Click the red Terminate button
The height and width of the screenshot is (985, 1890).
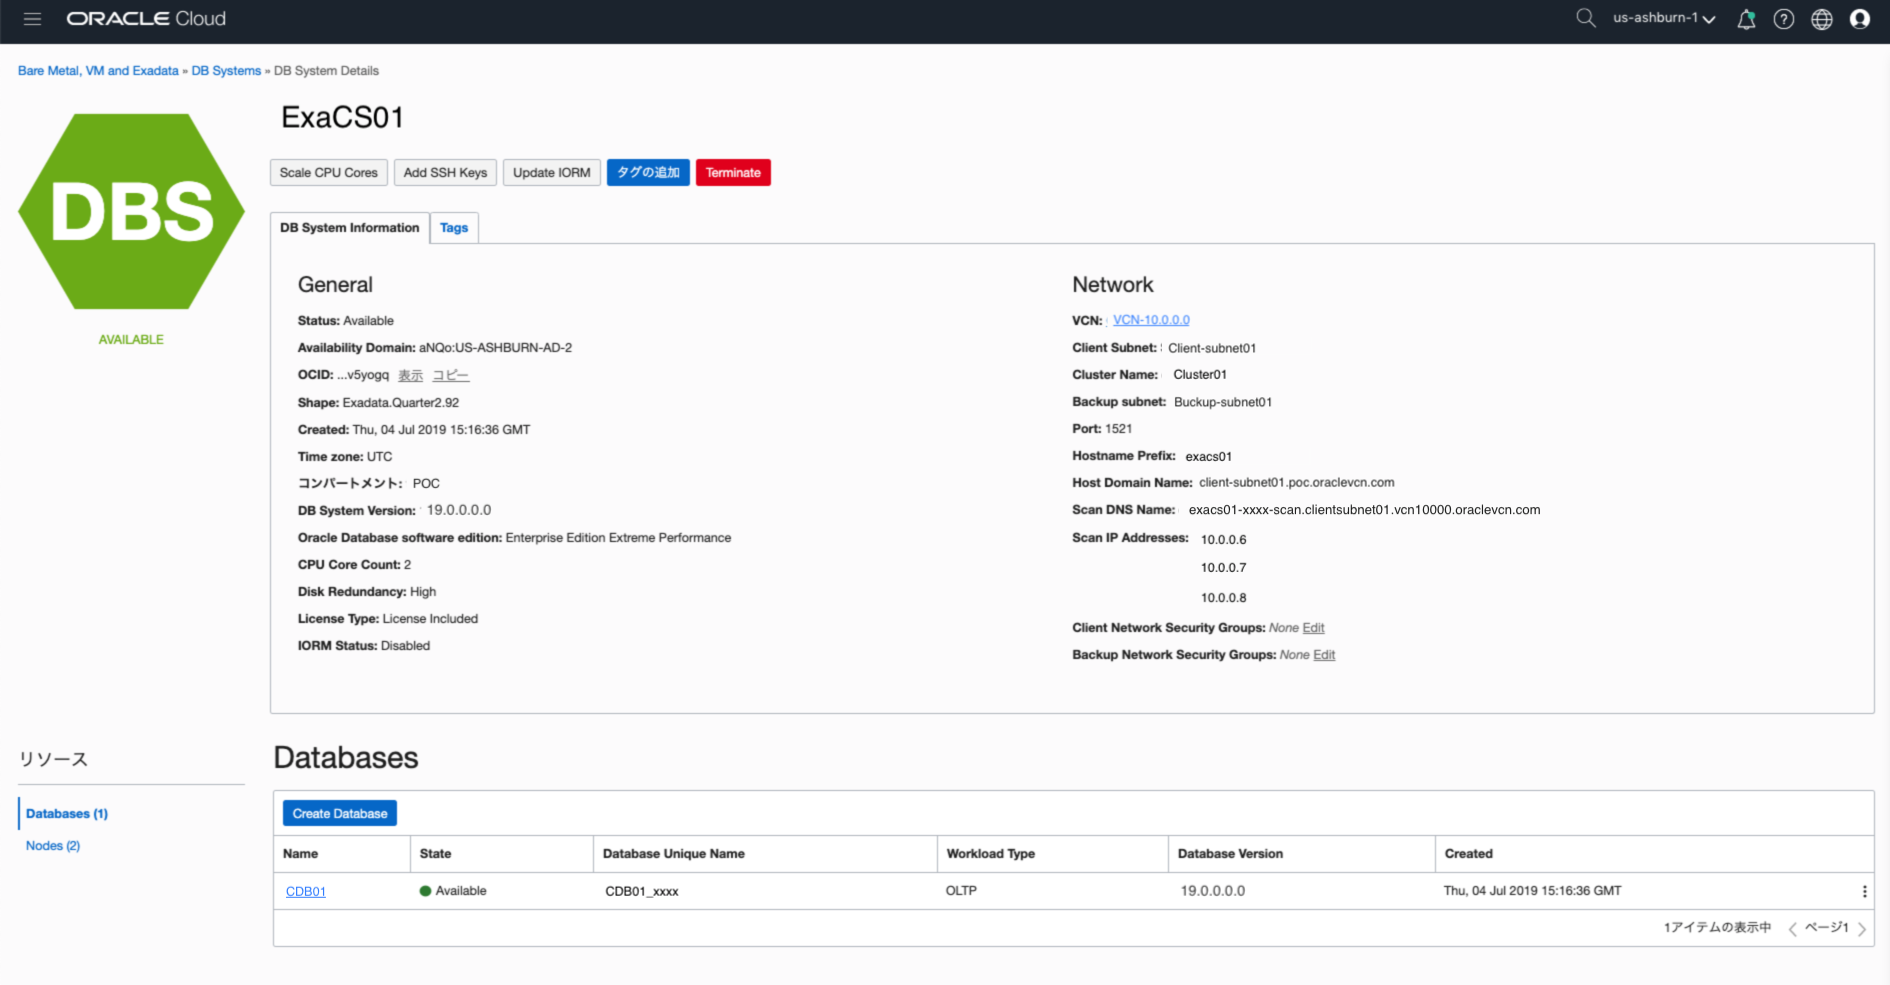[x=733, y=173]
